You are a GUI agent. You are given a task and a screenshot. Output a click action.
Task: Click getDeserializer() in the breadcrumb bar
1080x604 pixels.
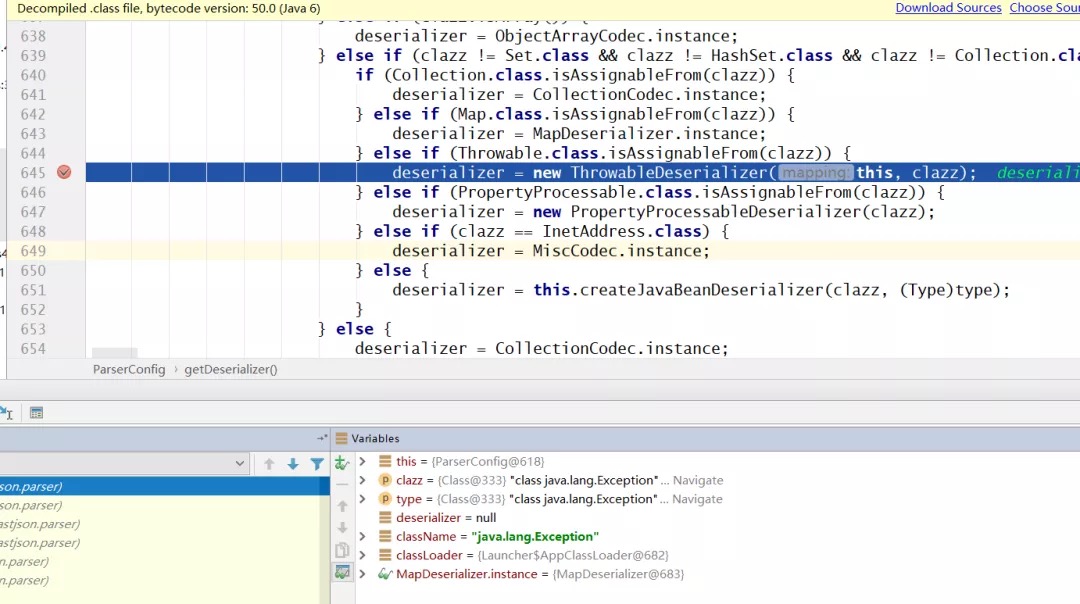(231, 369)
